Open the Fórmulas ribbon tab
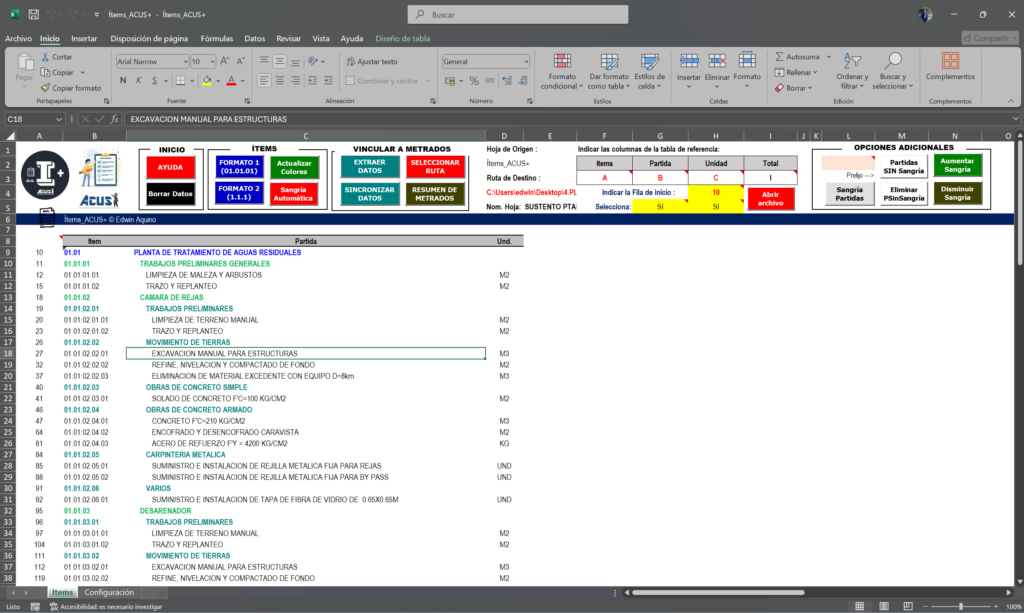The height and width of the screenshot is (613, 1024). (x=216, y=38)
